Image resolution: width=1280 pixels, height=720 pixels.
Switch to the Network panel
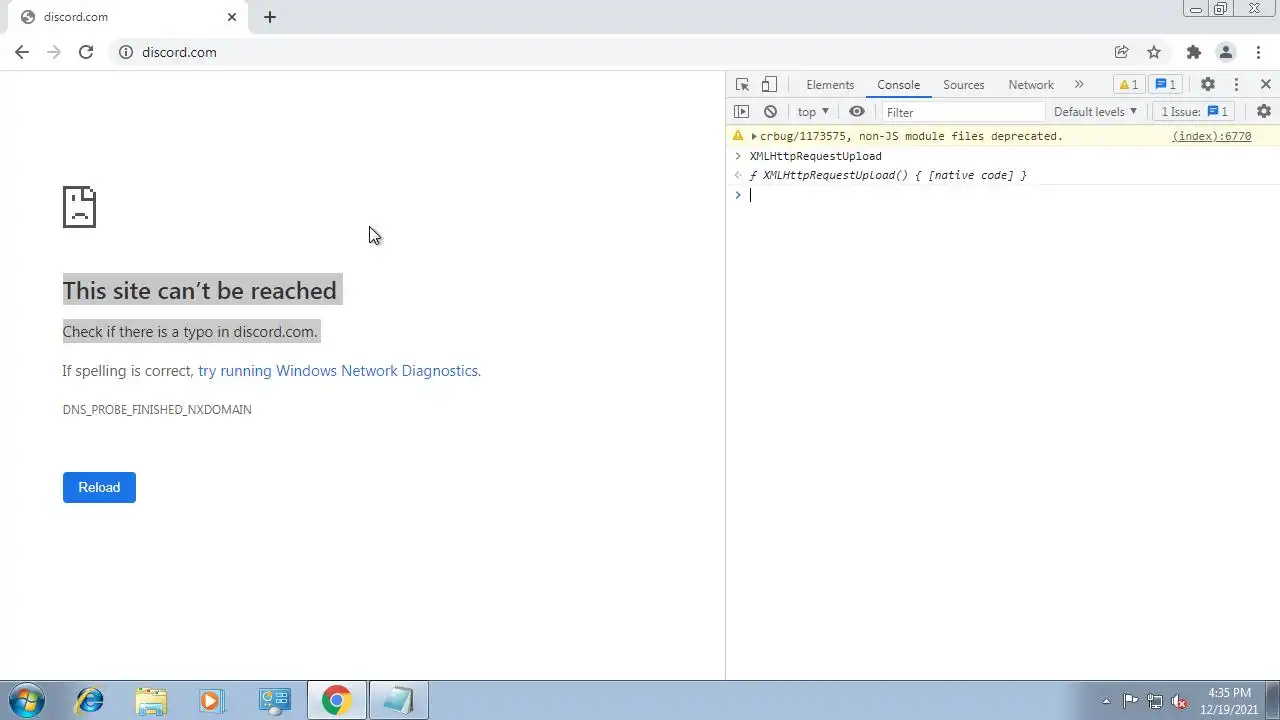pos(1031,85)
